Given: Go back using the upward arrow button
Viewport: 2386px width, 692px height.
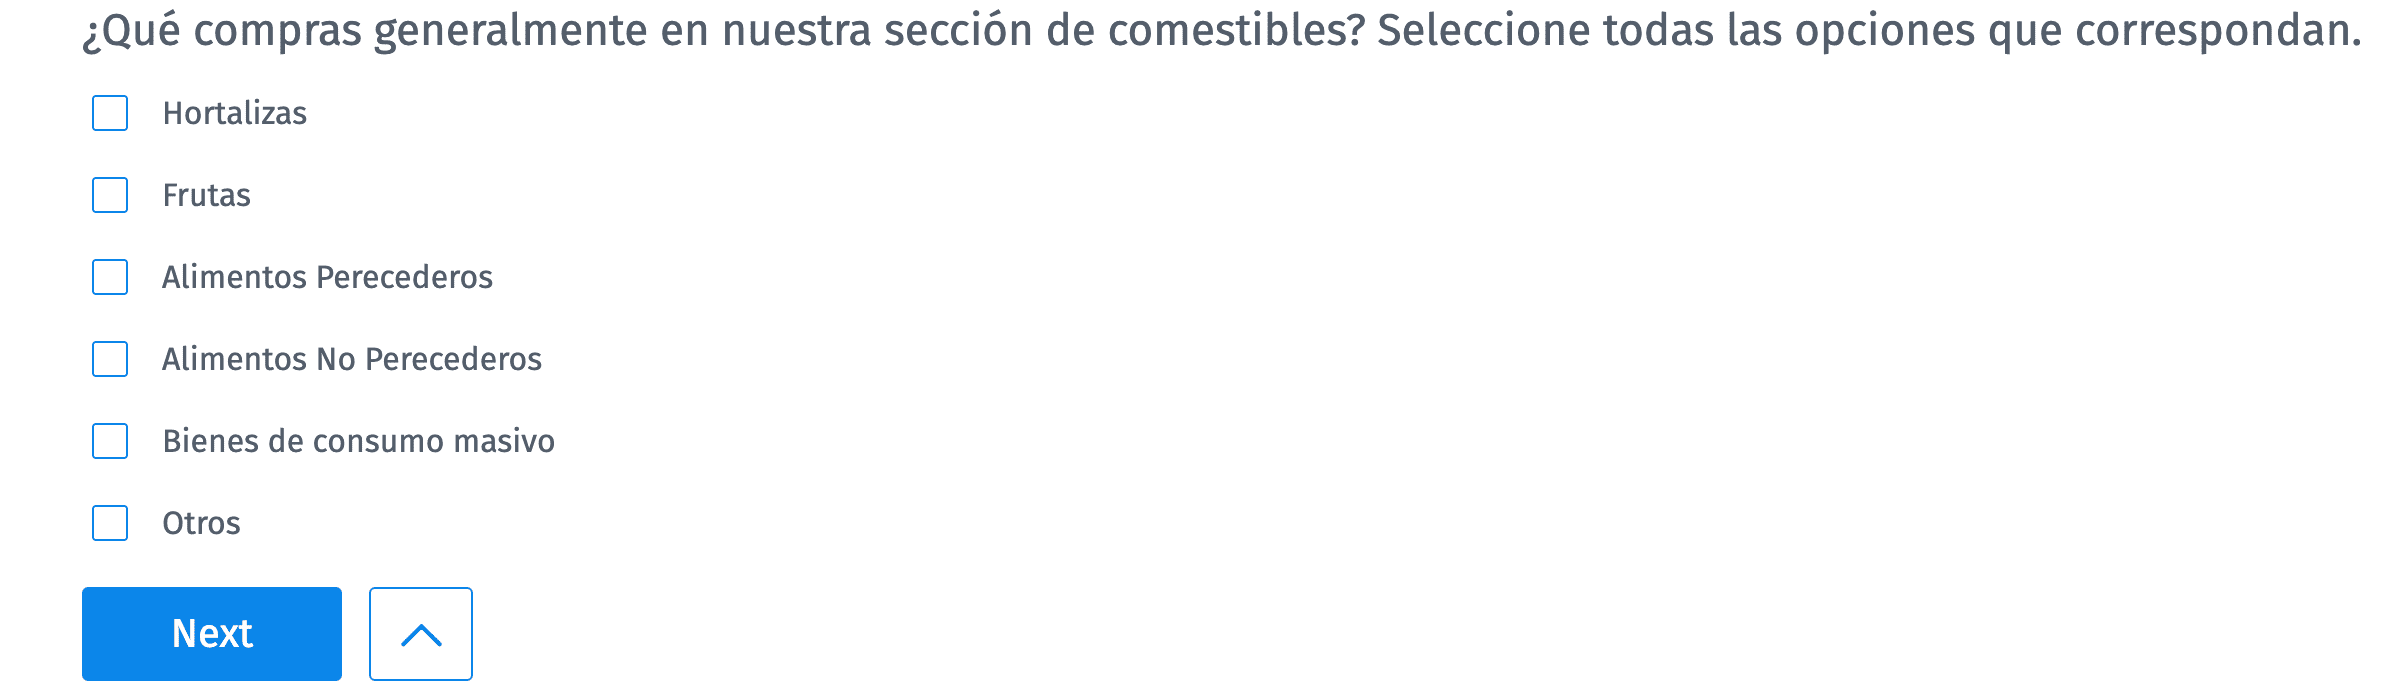Looking at the screenshot, I should (421, 634).
